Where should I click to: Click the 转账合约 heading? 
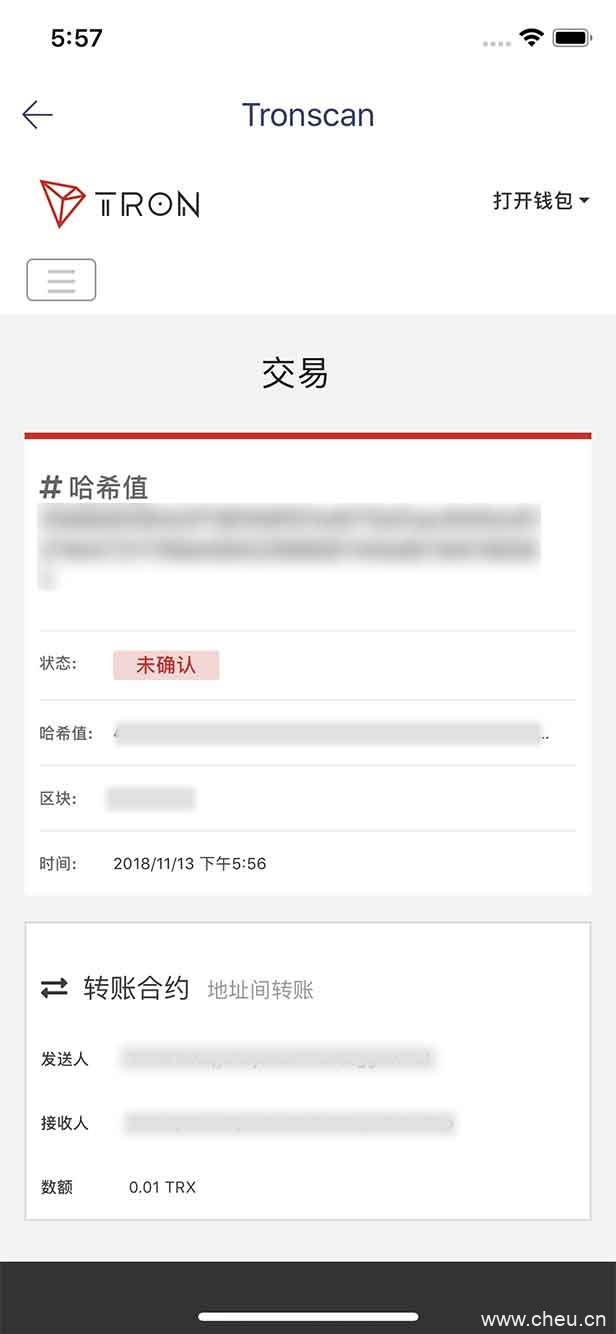coord(136,989)
